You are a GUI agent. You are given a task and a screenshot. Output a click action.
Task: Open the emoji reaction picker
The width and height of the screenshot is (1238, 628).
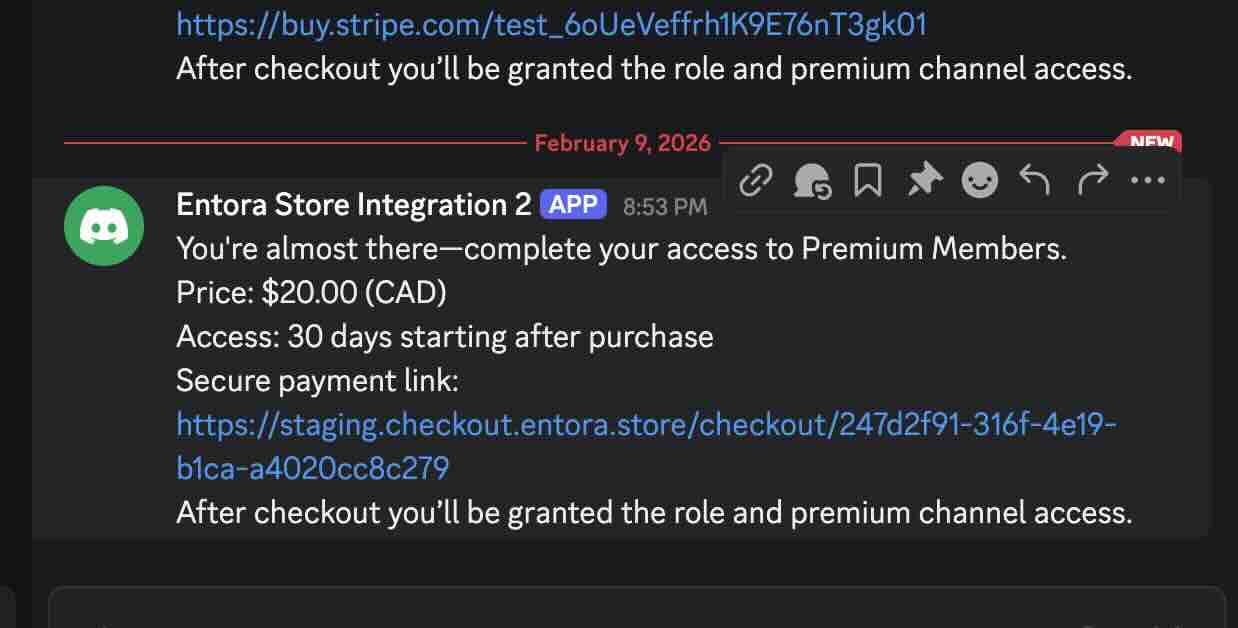[x=980, y=180]
